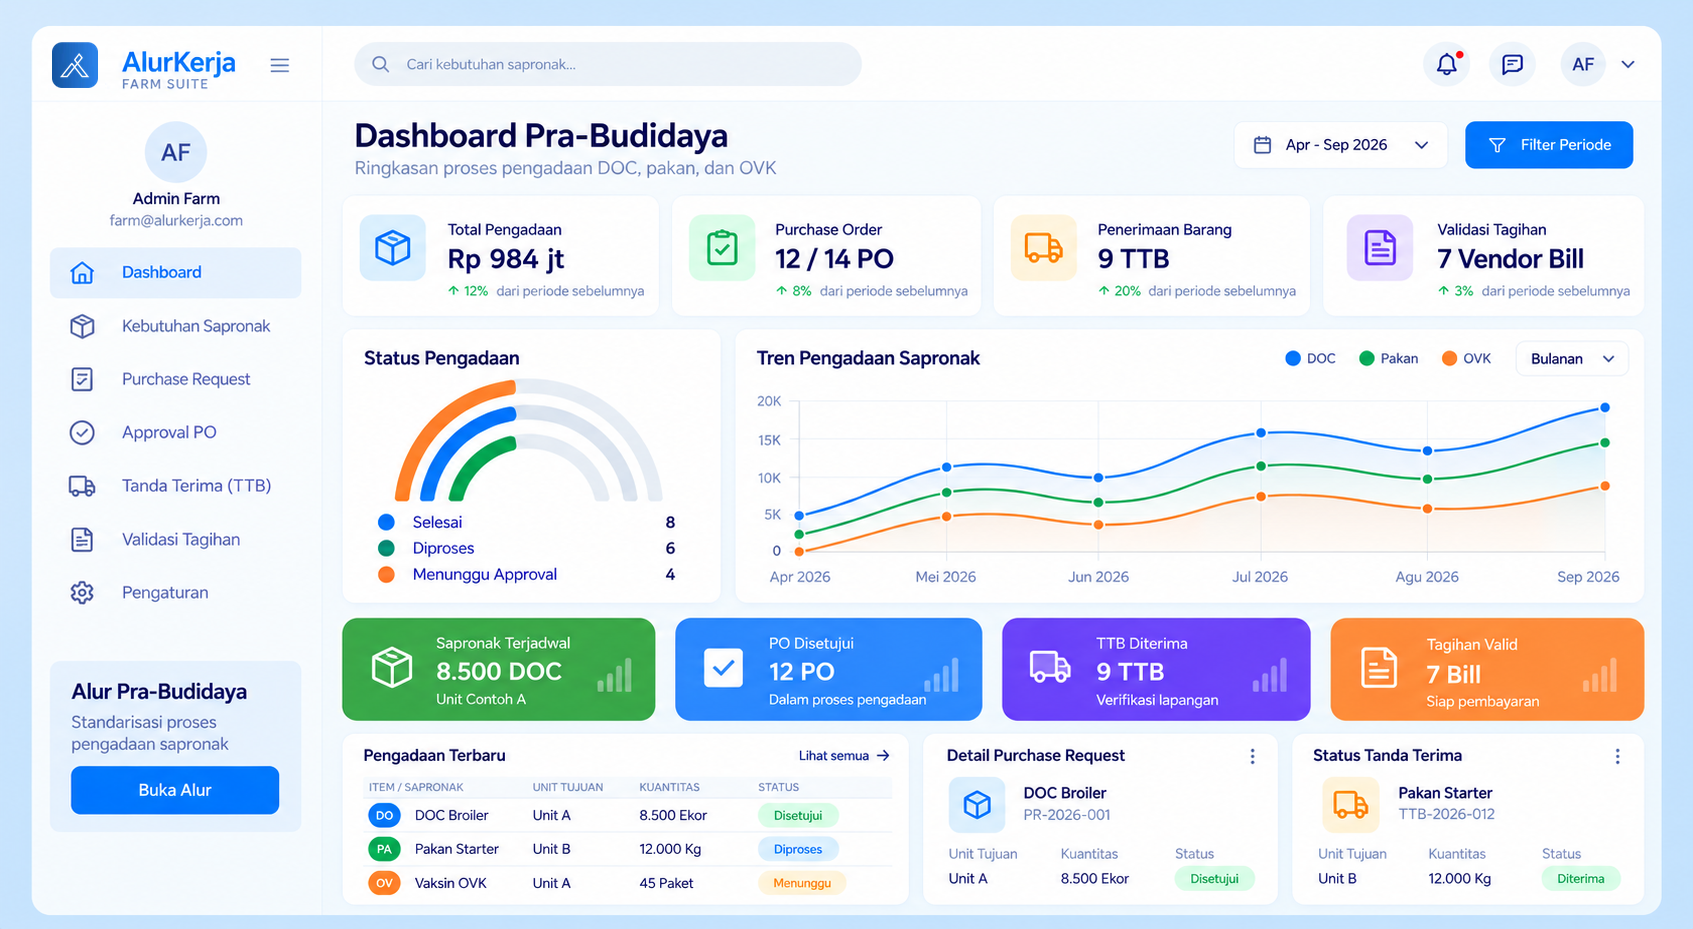The width and height of the screenshot is (1693, 929).
Task: Click the Menunggu Approval orange legend dot
Action: coord(386,574)
